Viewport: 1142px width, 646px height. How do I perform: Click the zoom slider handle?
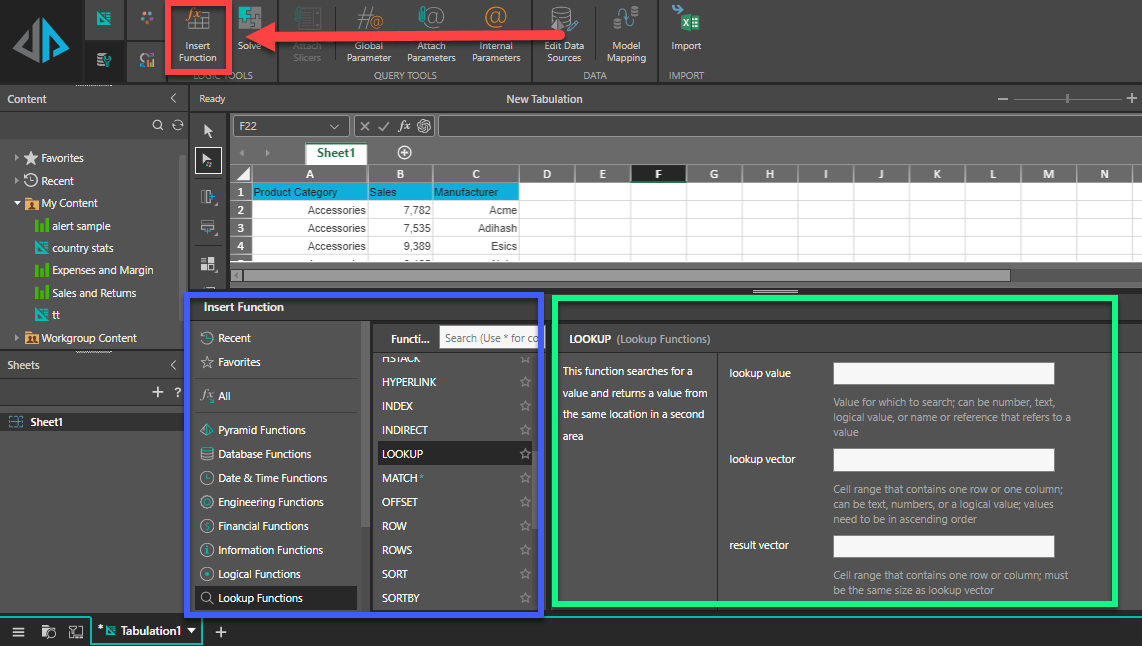(1068, 99)
